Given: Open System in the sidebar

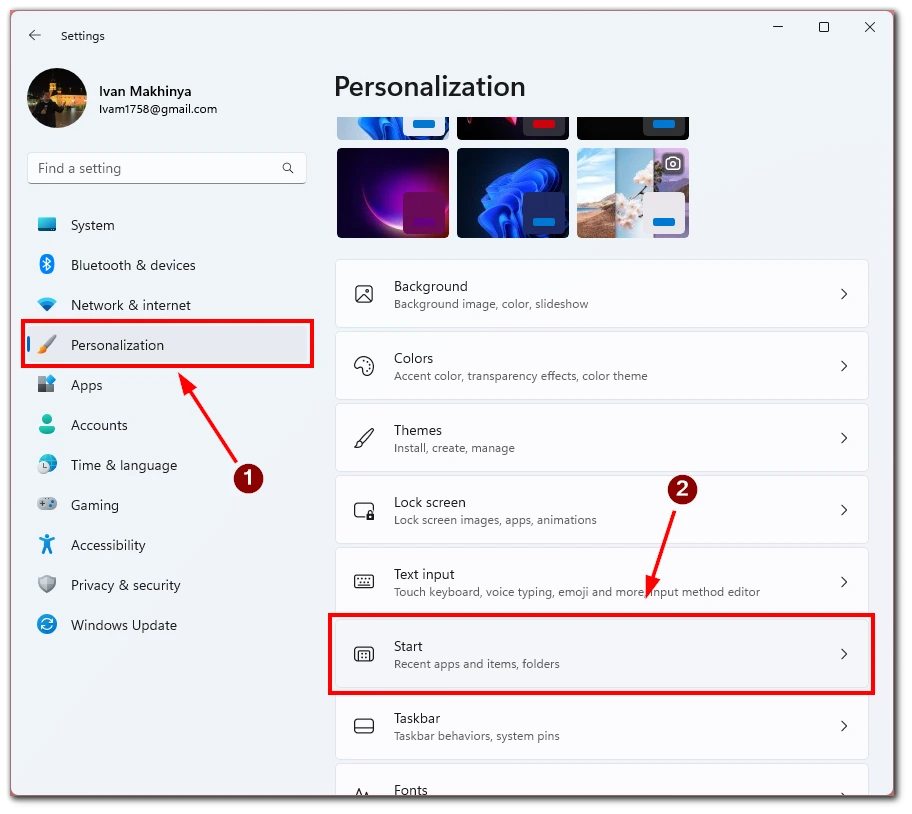Looking at the screenshot, I should (167, 225).
